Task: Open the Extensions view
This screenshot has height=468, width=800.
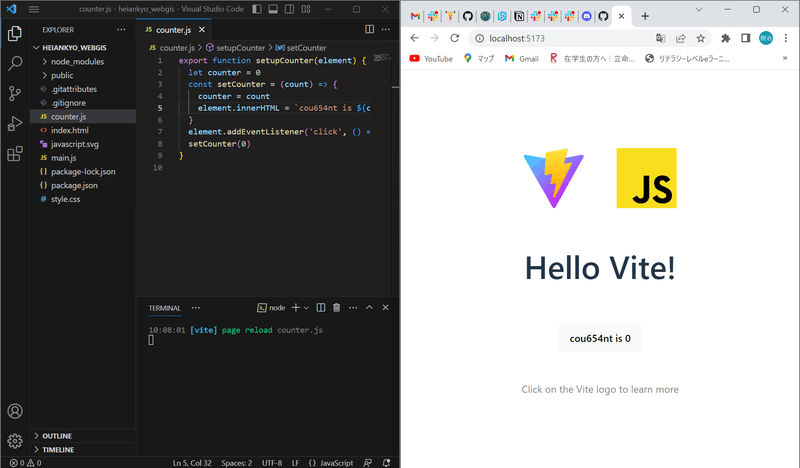Action: [x=15, y=154]
